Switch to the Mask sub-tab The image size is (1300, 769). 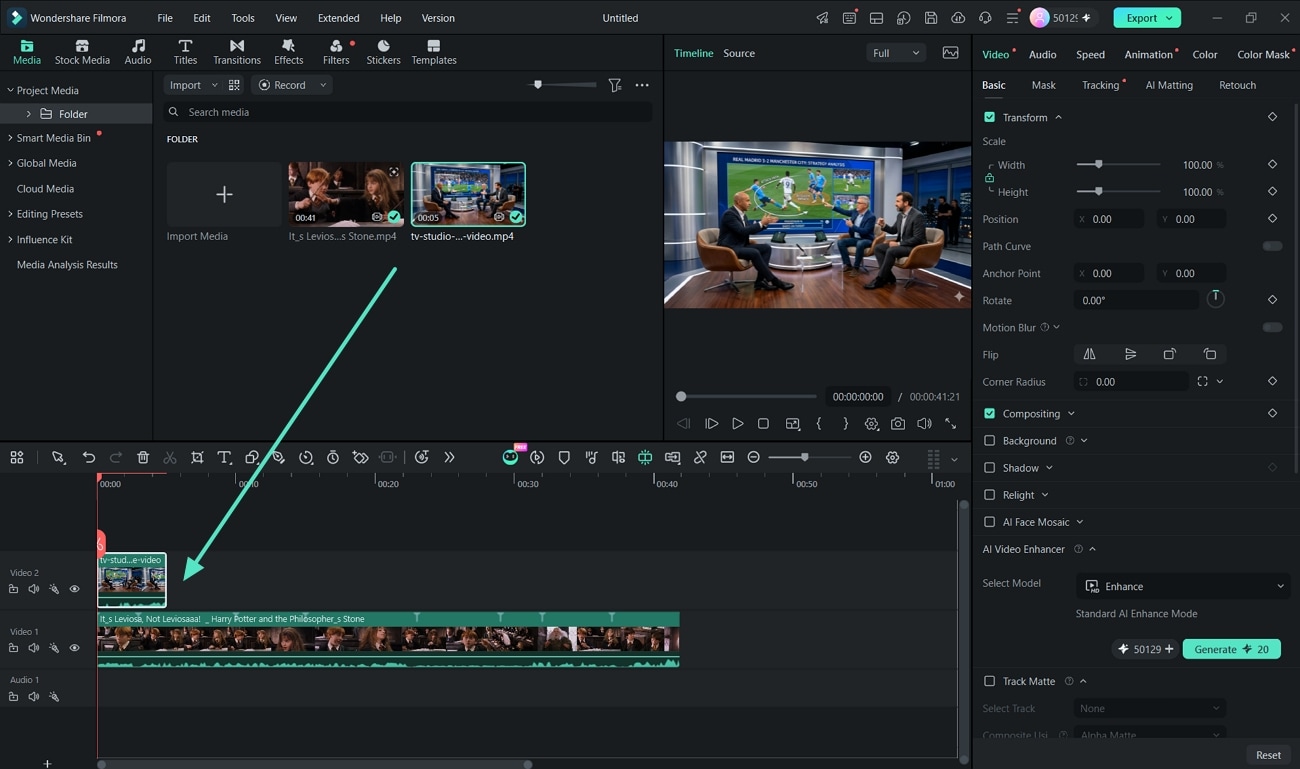[x=1043, y=85]
